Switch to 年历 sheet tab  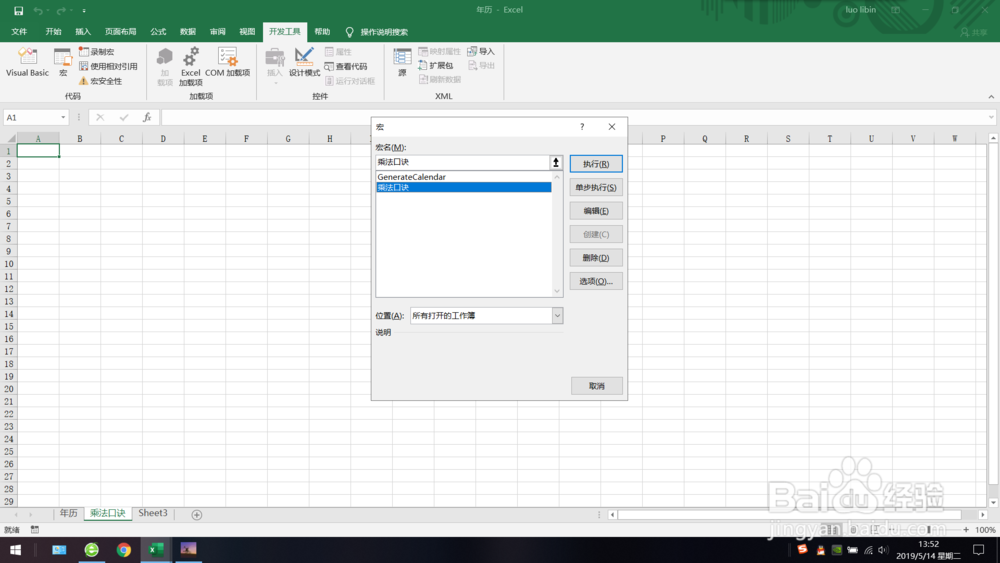[x=68, y=513]
